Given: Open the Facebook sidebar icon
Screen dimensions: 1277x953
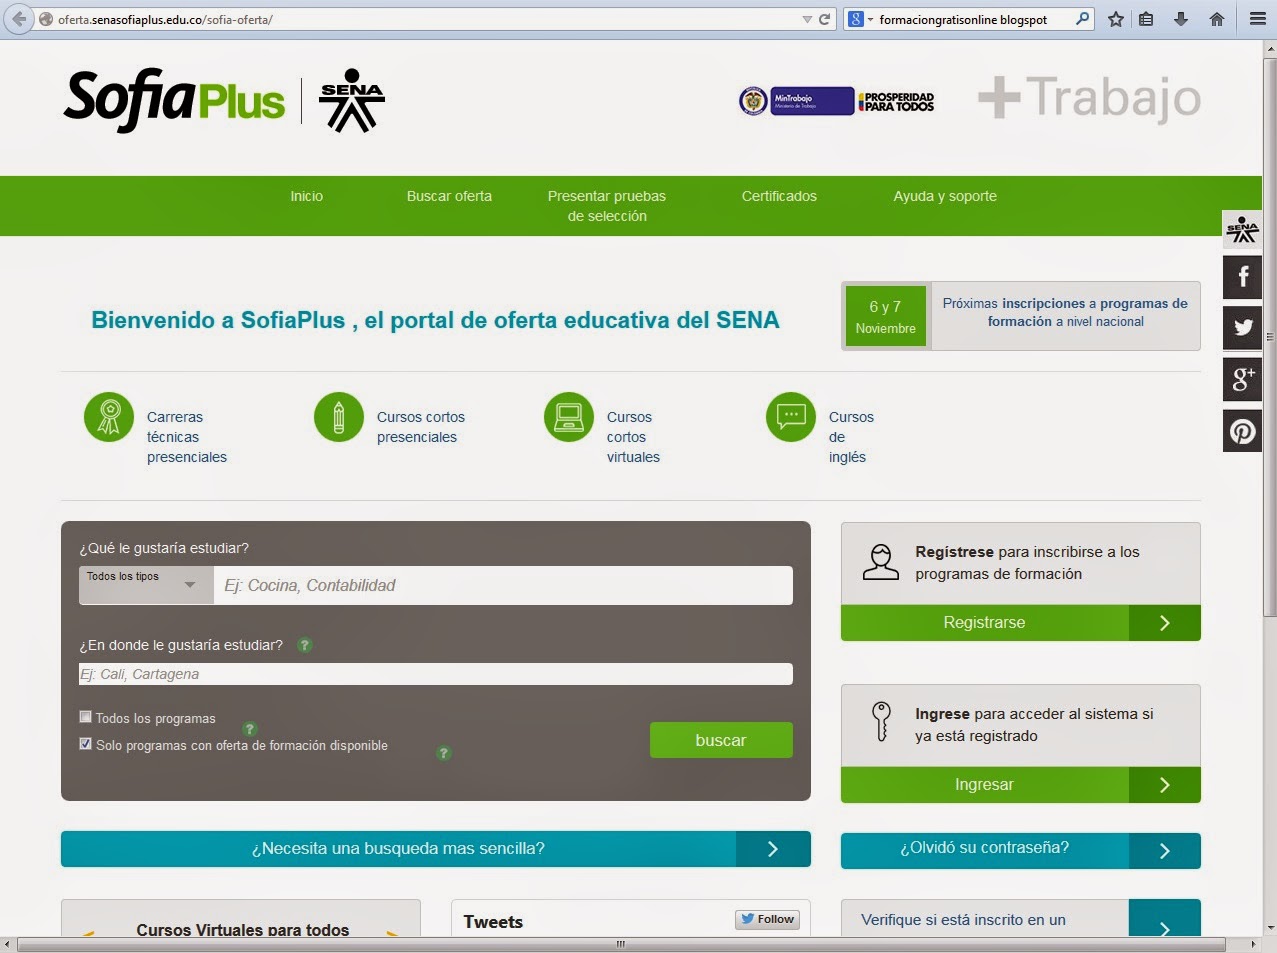Looking at the screenshot, I should coord(1242,277).
